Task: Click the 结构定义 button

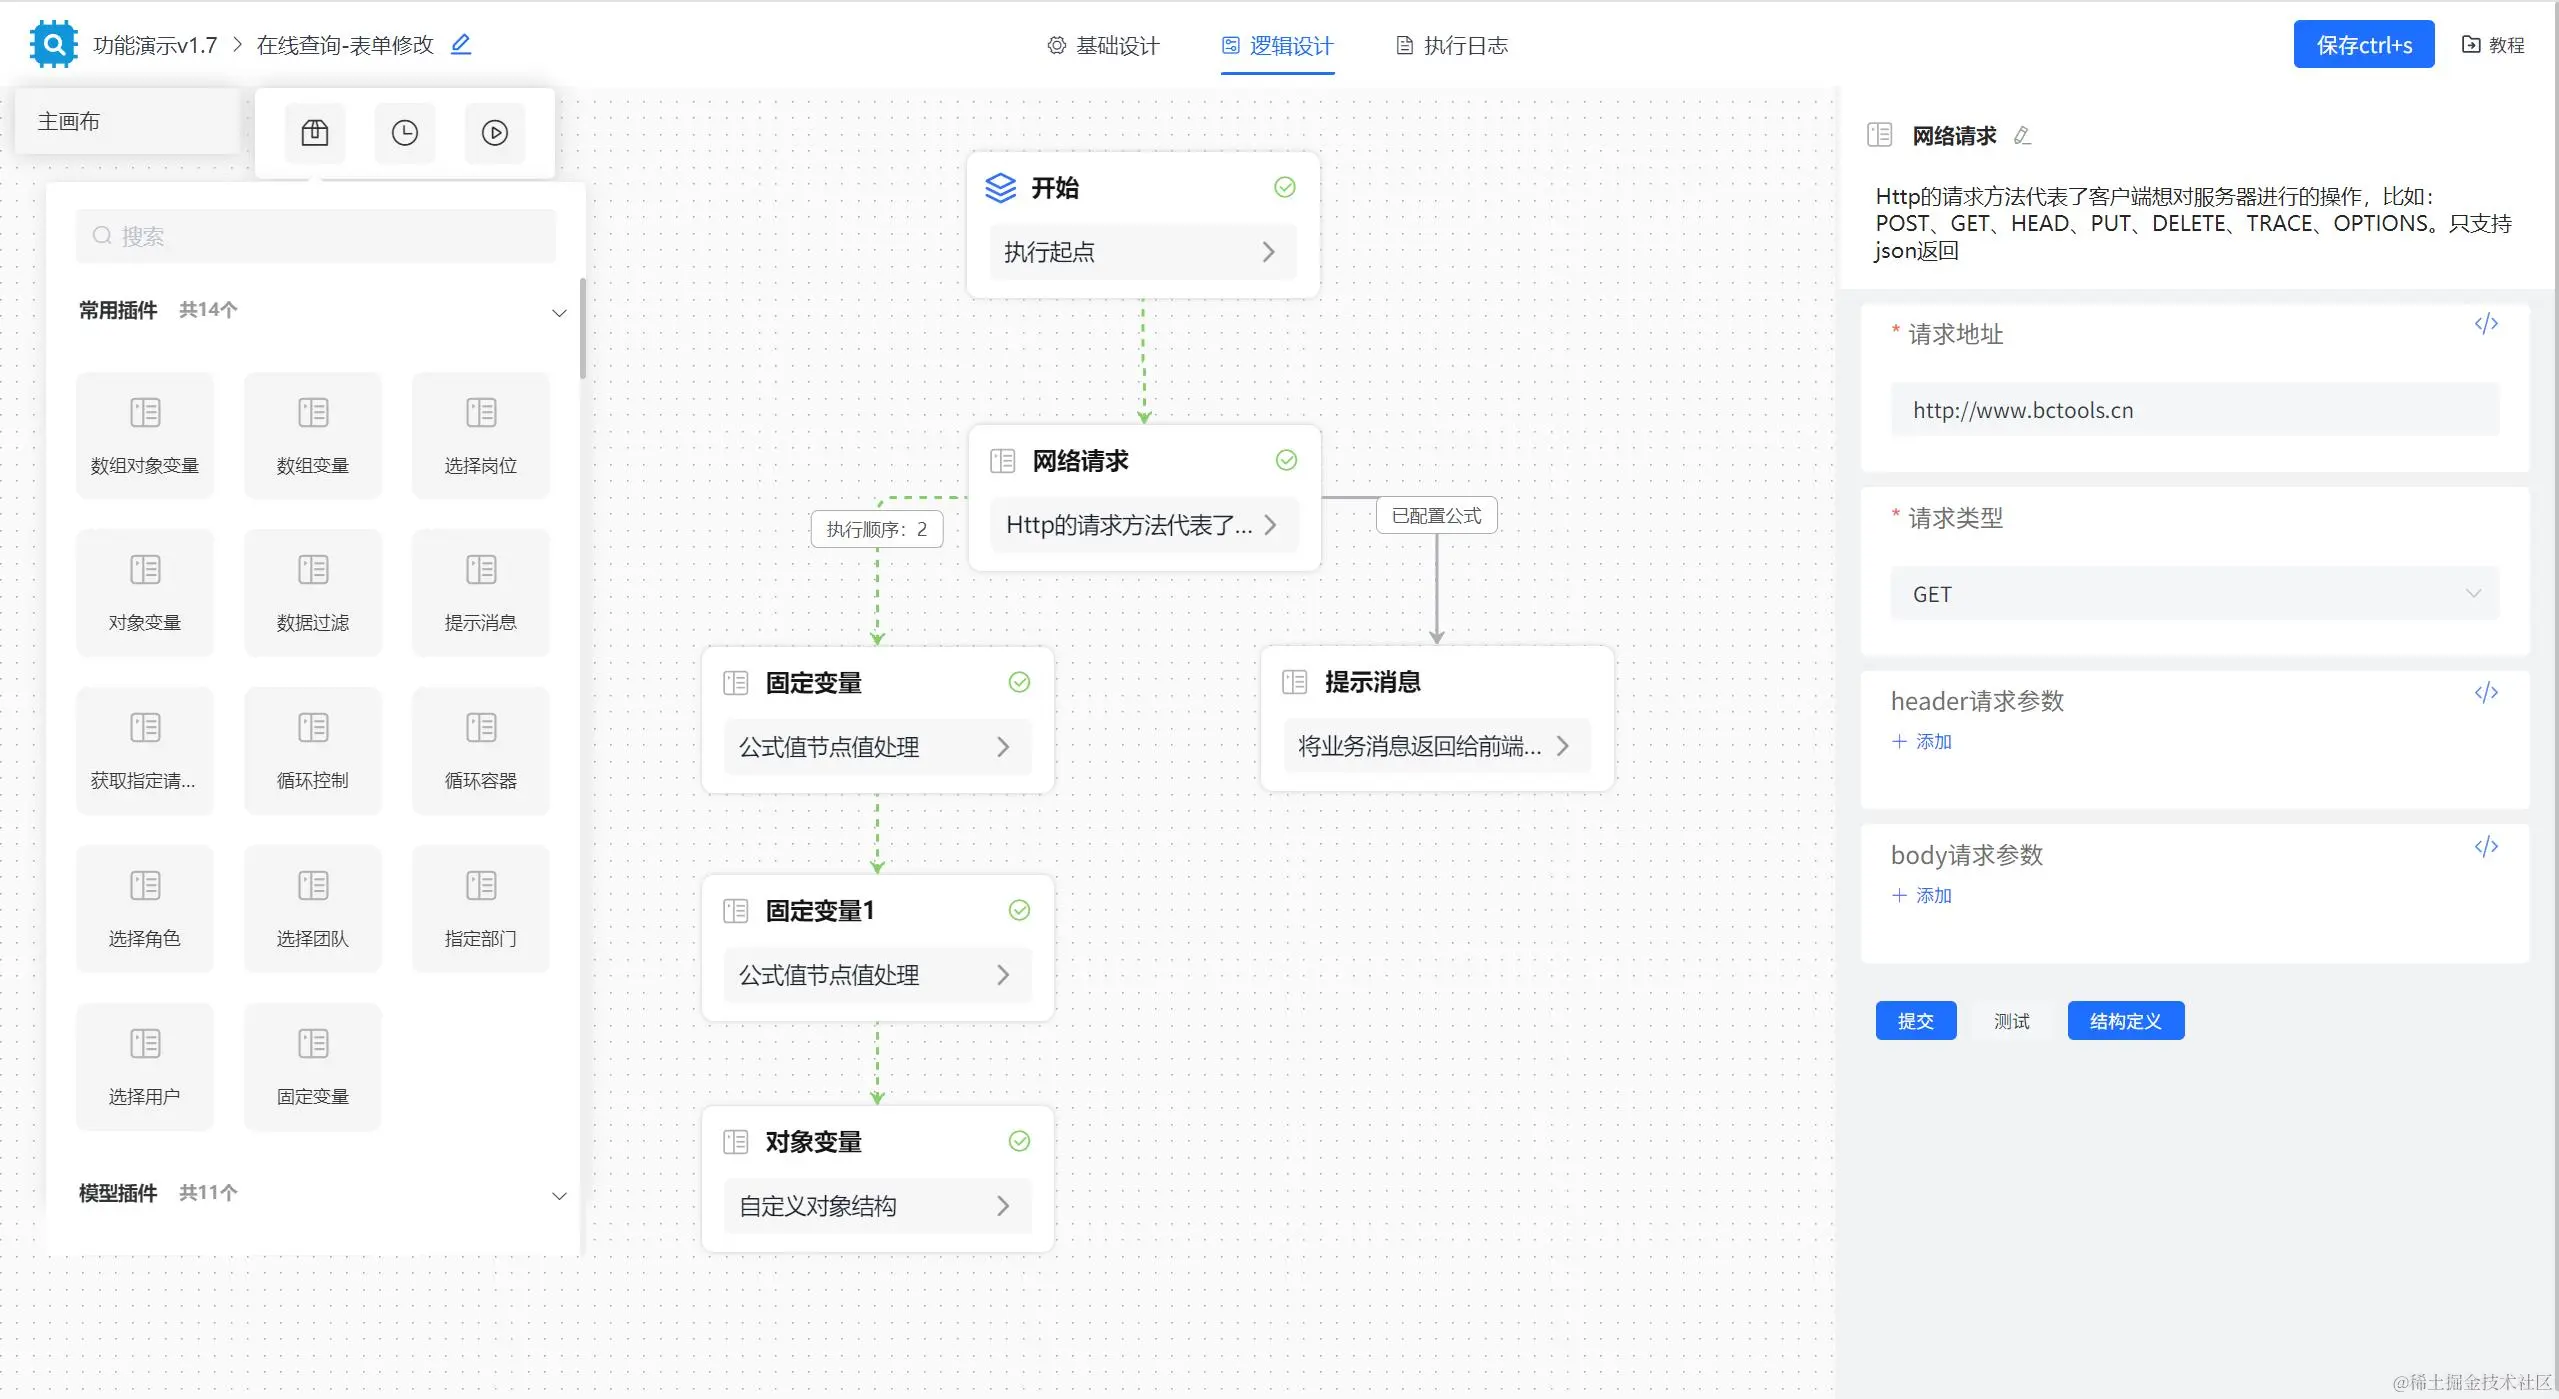Action: click(2125, 1021)
